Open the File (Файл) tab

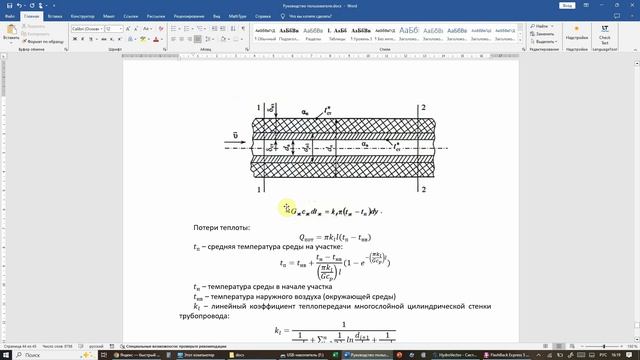coord(10,16)
